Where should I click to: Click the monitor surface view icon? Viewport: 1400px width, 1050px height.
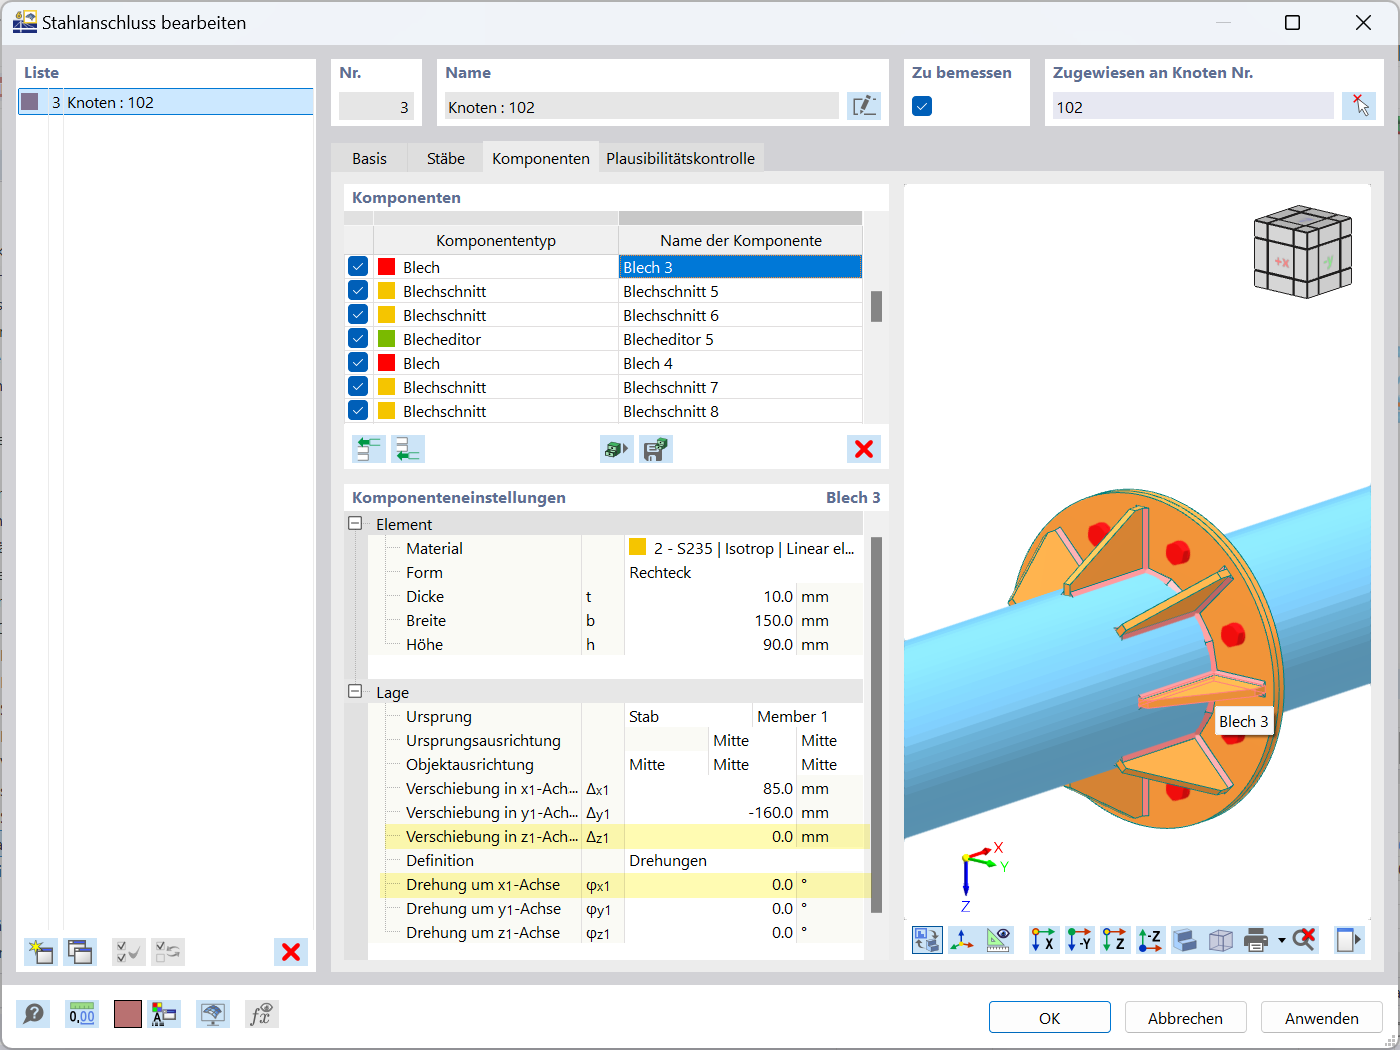click(212, 1015)
